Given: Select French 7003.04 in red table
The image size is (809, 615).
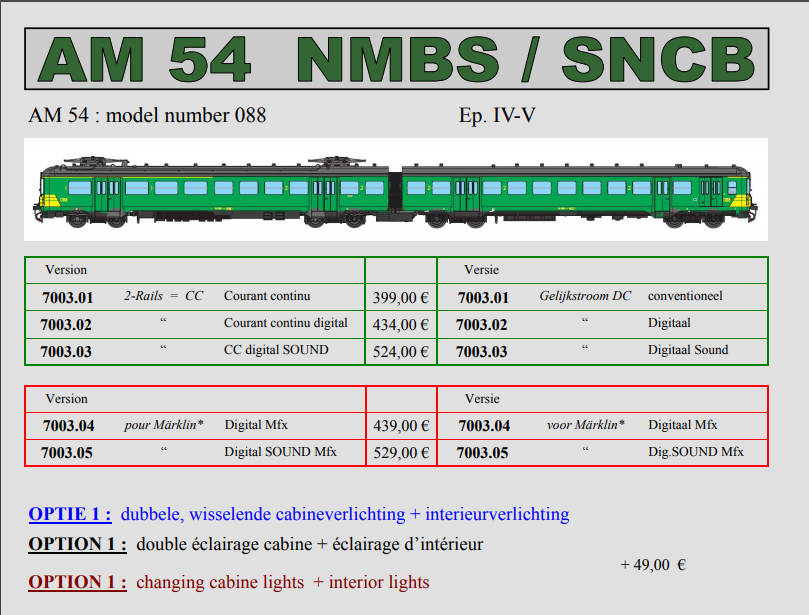Looking at the screenshot, I should click(x=69, y=426).
